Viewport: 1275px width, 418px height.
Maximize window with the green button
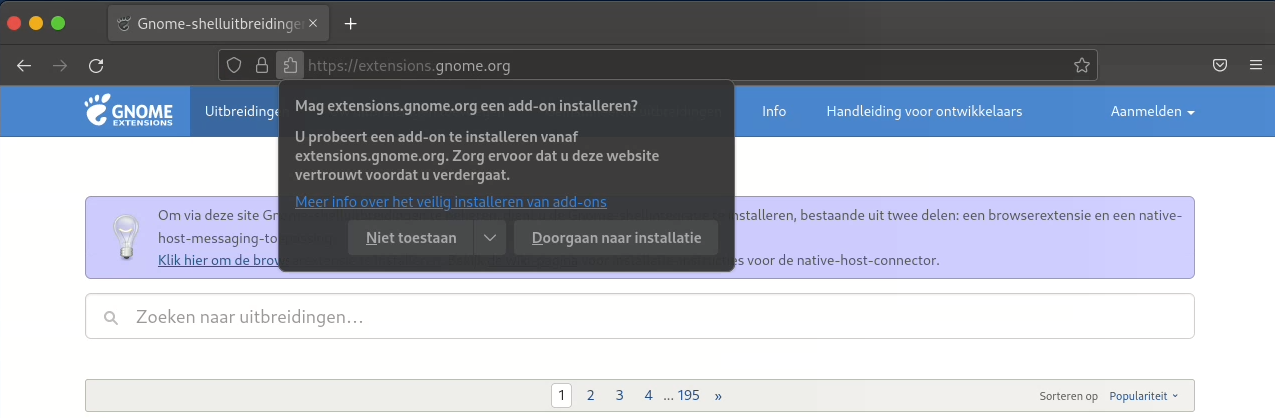(58, 23)
